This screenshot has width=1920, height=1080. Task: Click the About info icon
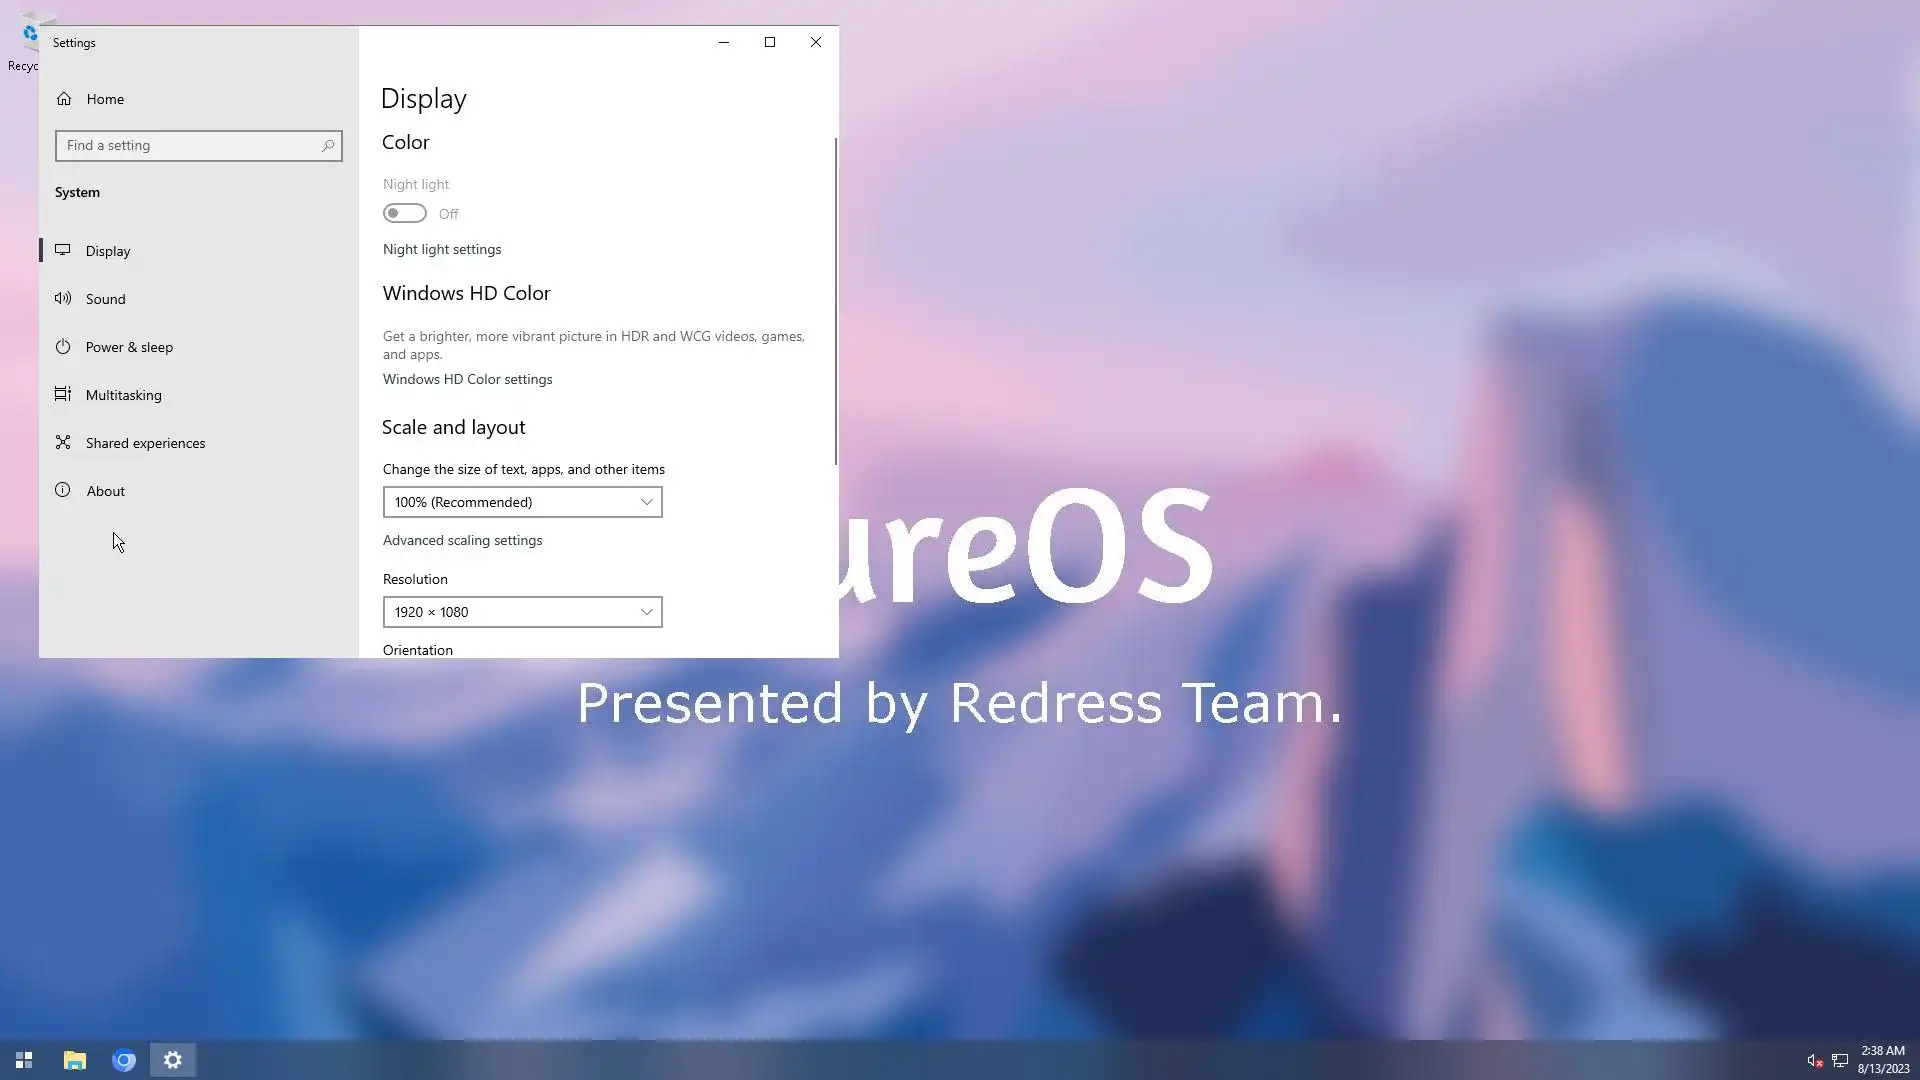63,490
